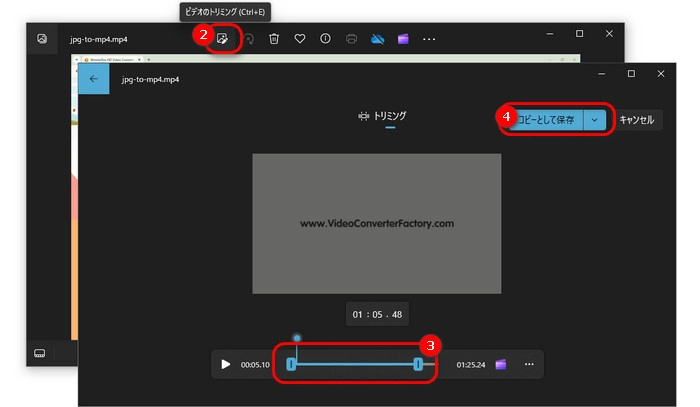
Task: Open the See more menu in back window
Action: 429,39
